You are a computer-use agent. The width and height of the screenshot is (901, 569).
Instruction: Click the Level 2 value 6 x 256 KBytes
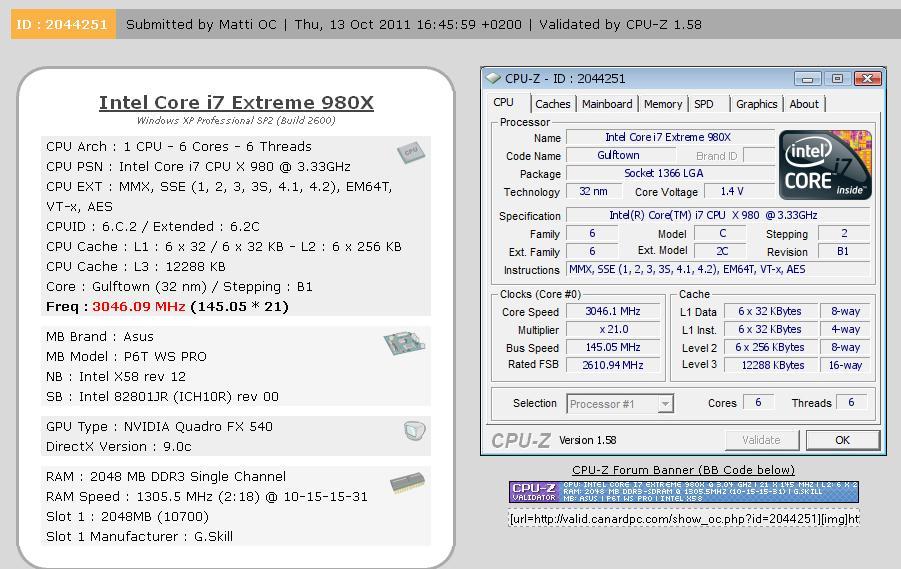pyautogui.click(x=770, y=347)
